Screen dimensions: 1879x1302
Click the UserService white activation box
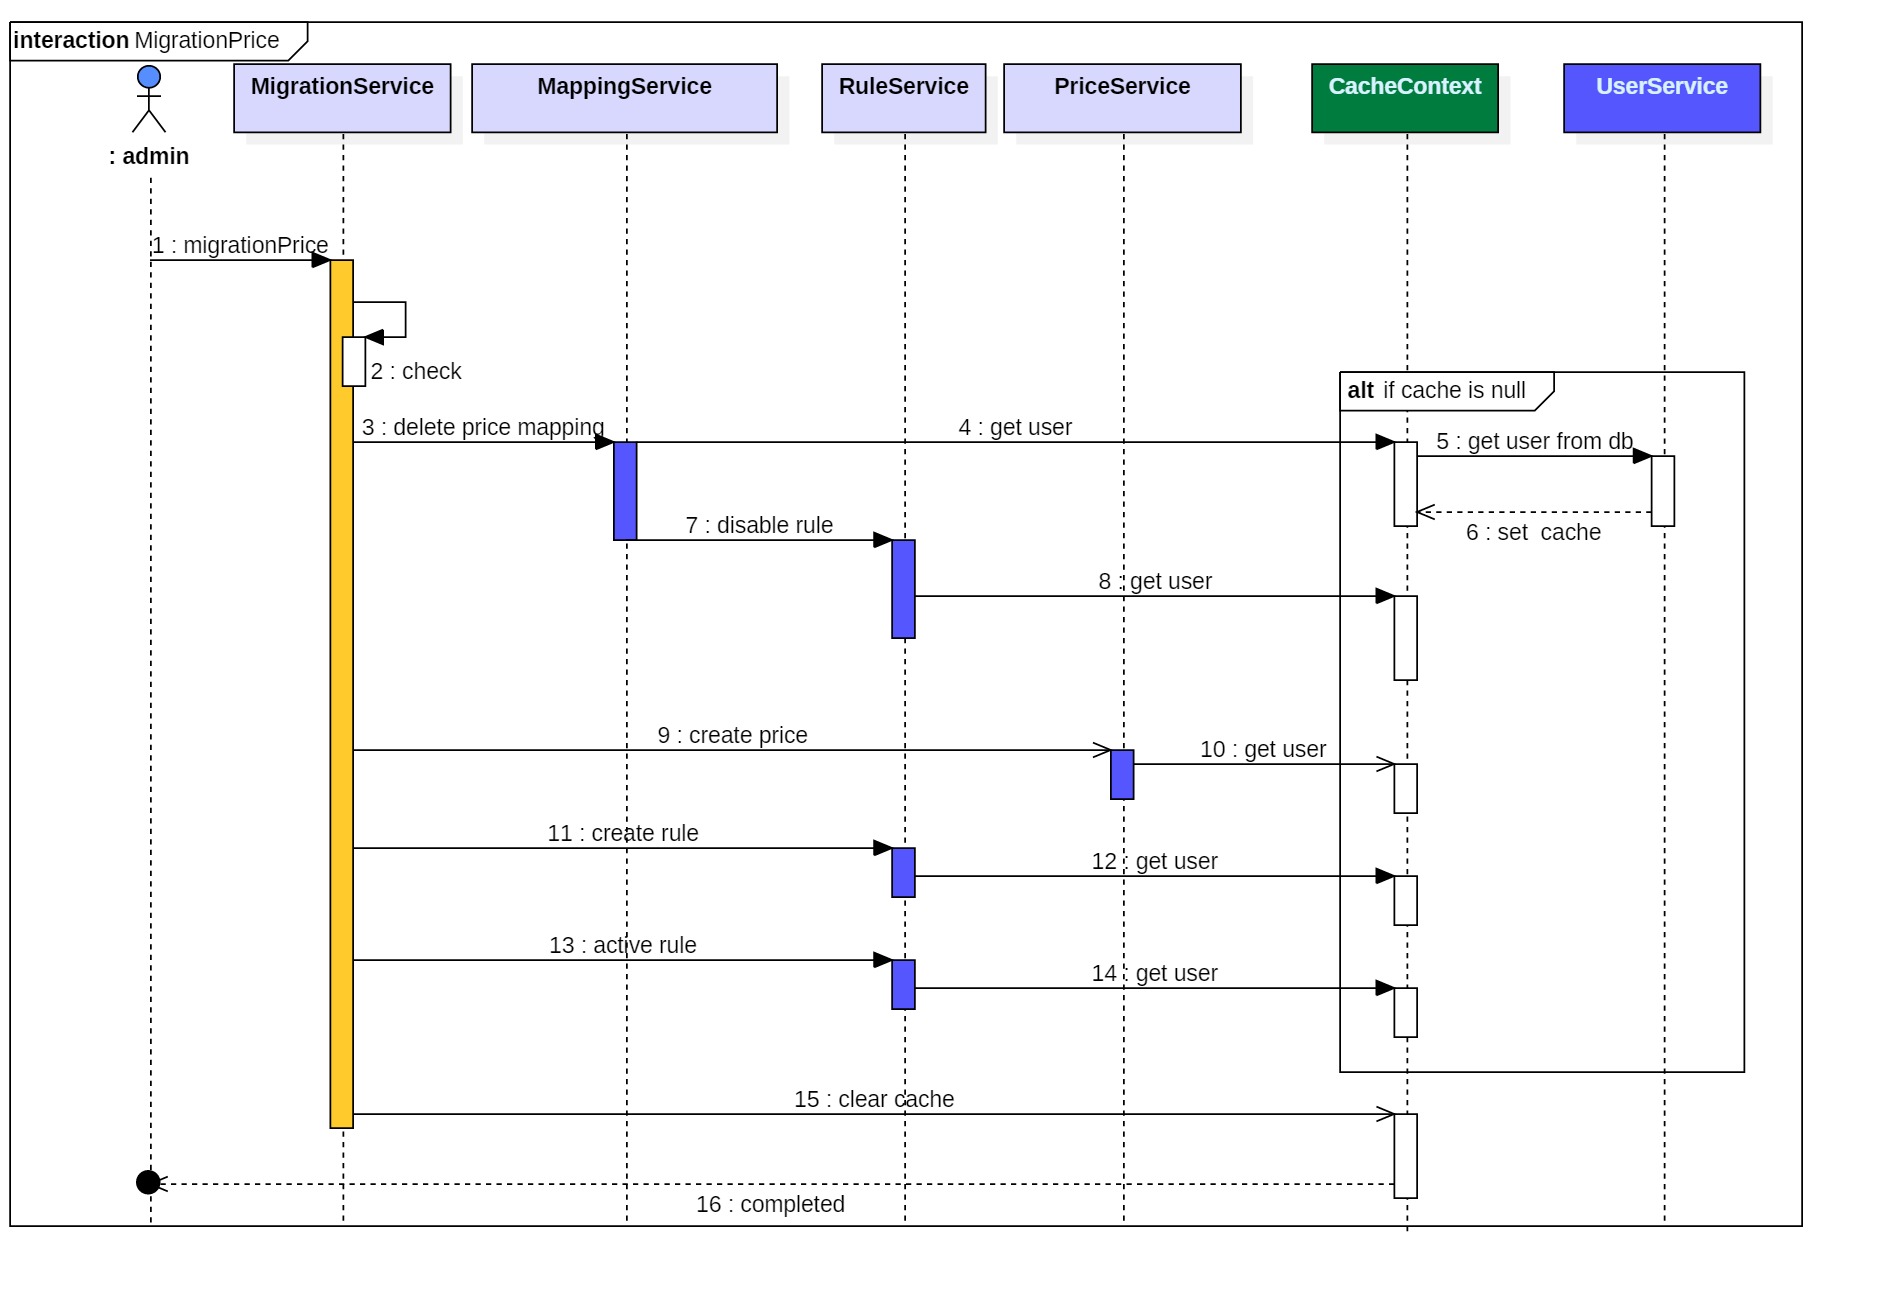click(x=1663, y=491)
